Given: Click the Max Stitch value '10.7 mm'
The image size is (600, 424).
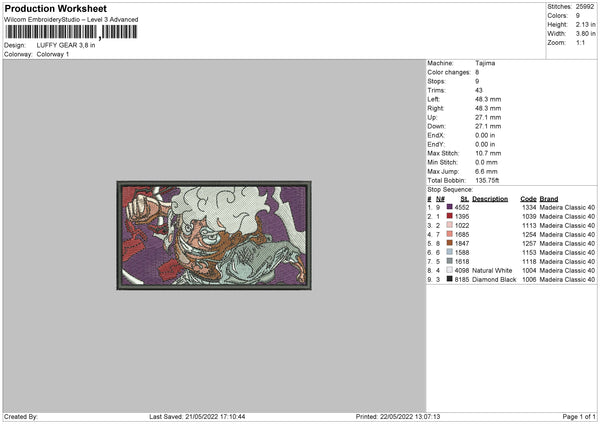Looking at the screenshot, I should click(488, 153).
